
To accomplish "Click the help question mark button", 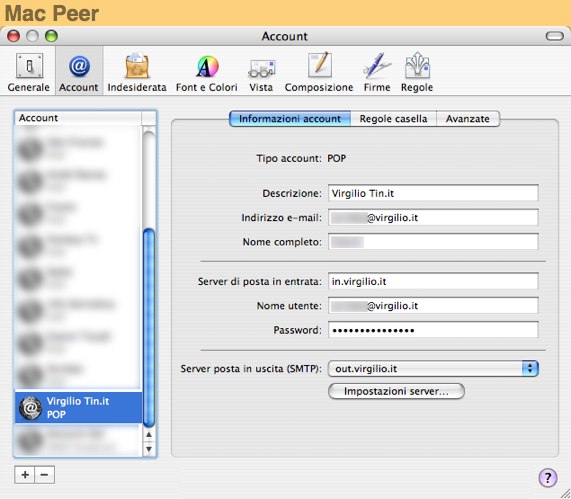I will [548, 477].
